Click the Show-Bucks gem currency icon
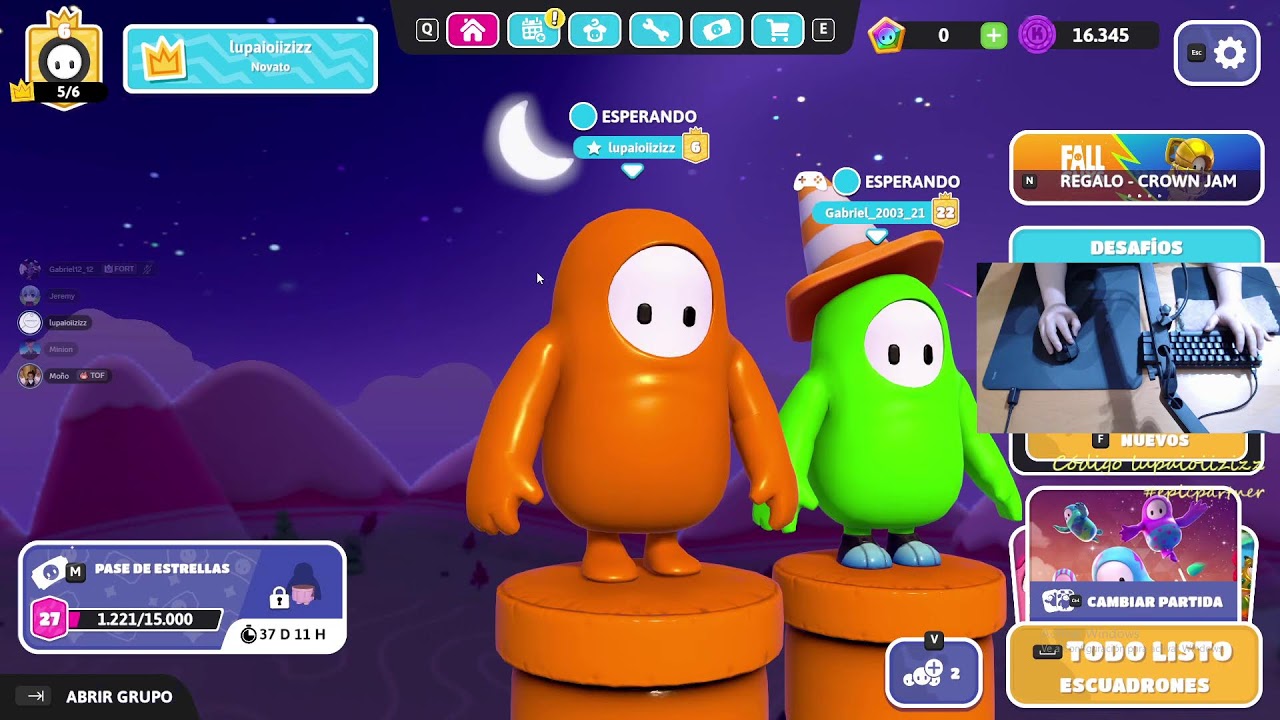The height and width of the screenshot is (720, 1280). pyautogui.click(x=886, y=36)
